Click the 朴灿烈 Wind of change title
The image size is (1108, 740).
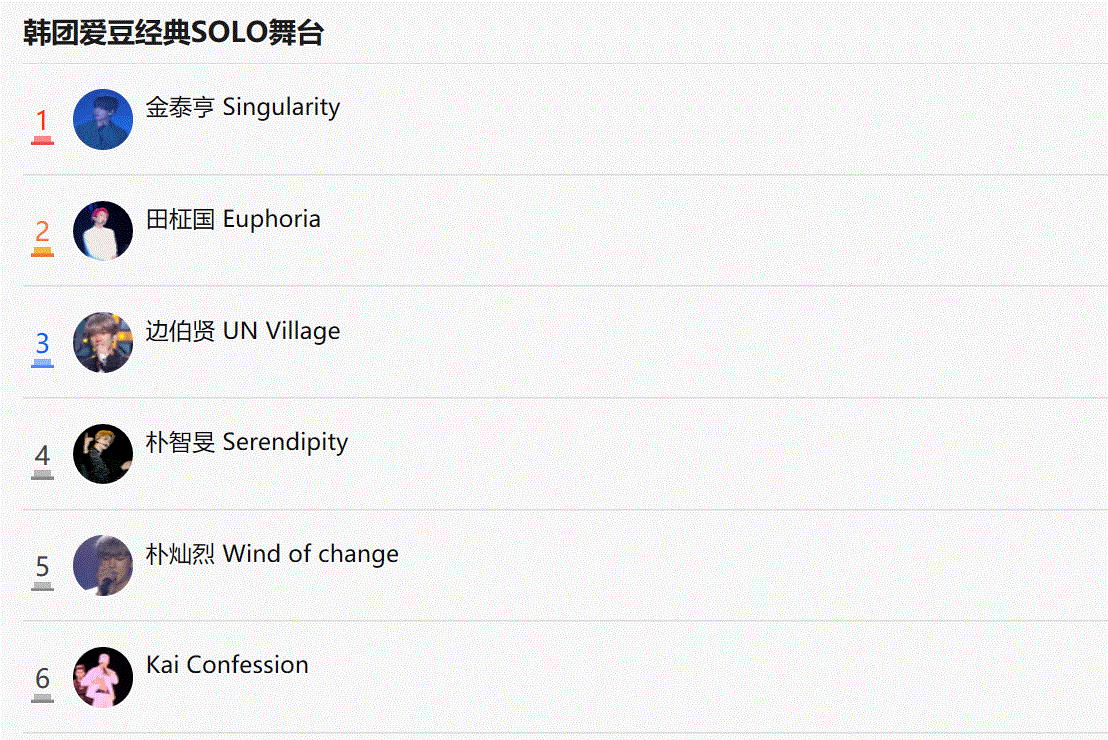[x=272, y=554]
